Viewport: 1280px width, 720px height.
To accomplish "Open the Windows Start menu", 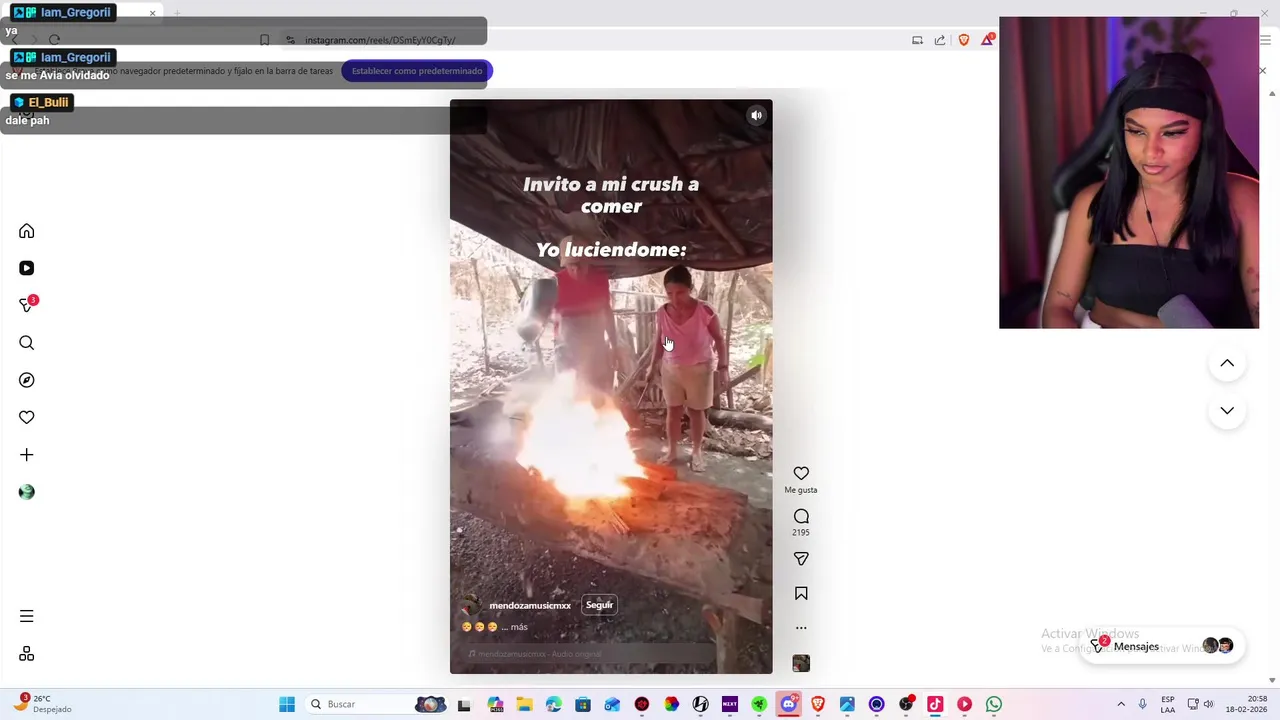I will click(x=287, y=704).
